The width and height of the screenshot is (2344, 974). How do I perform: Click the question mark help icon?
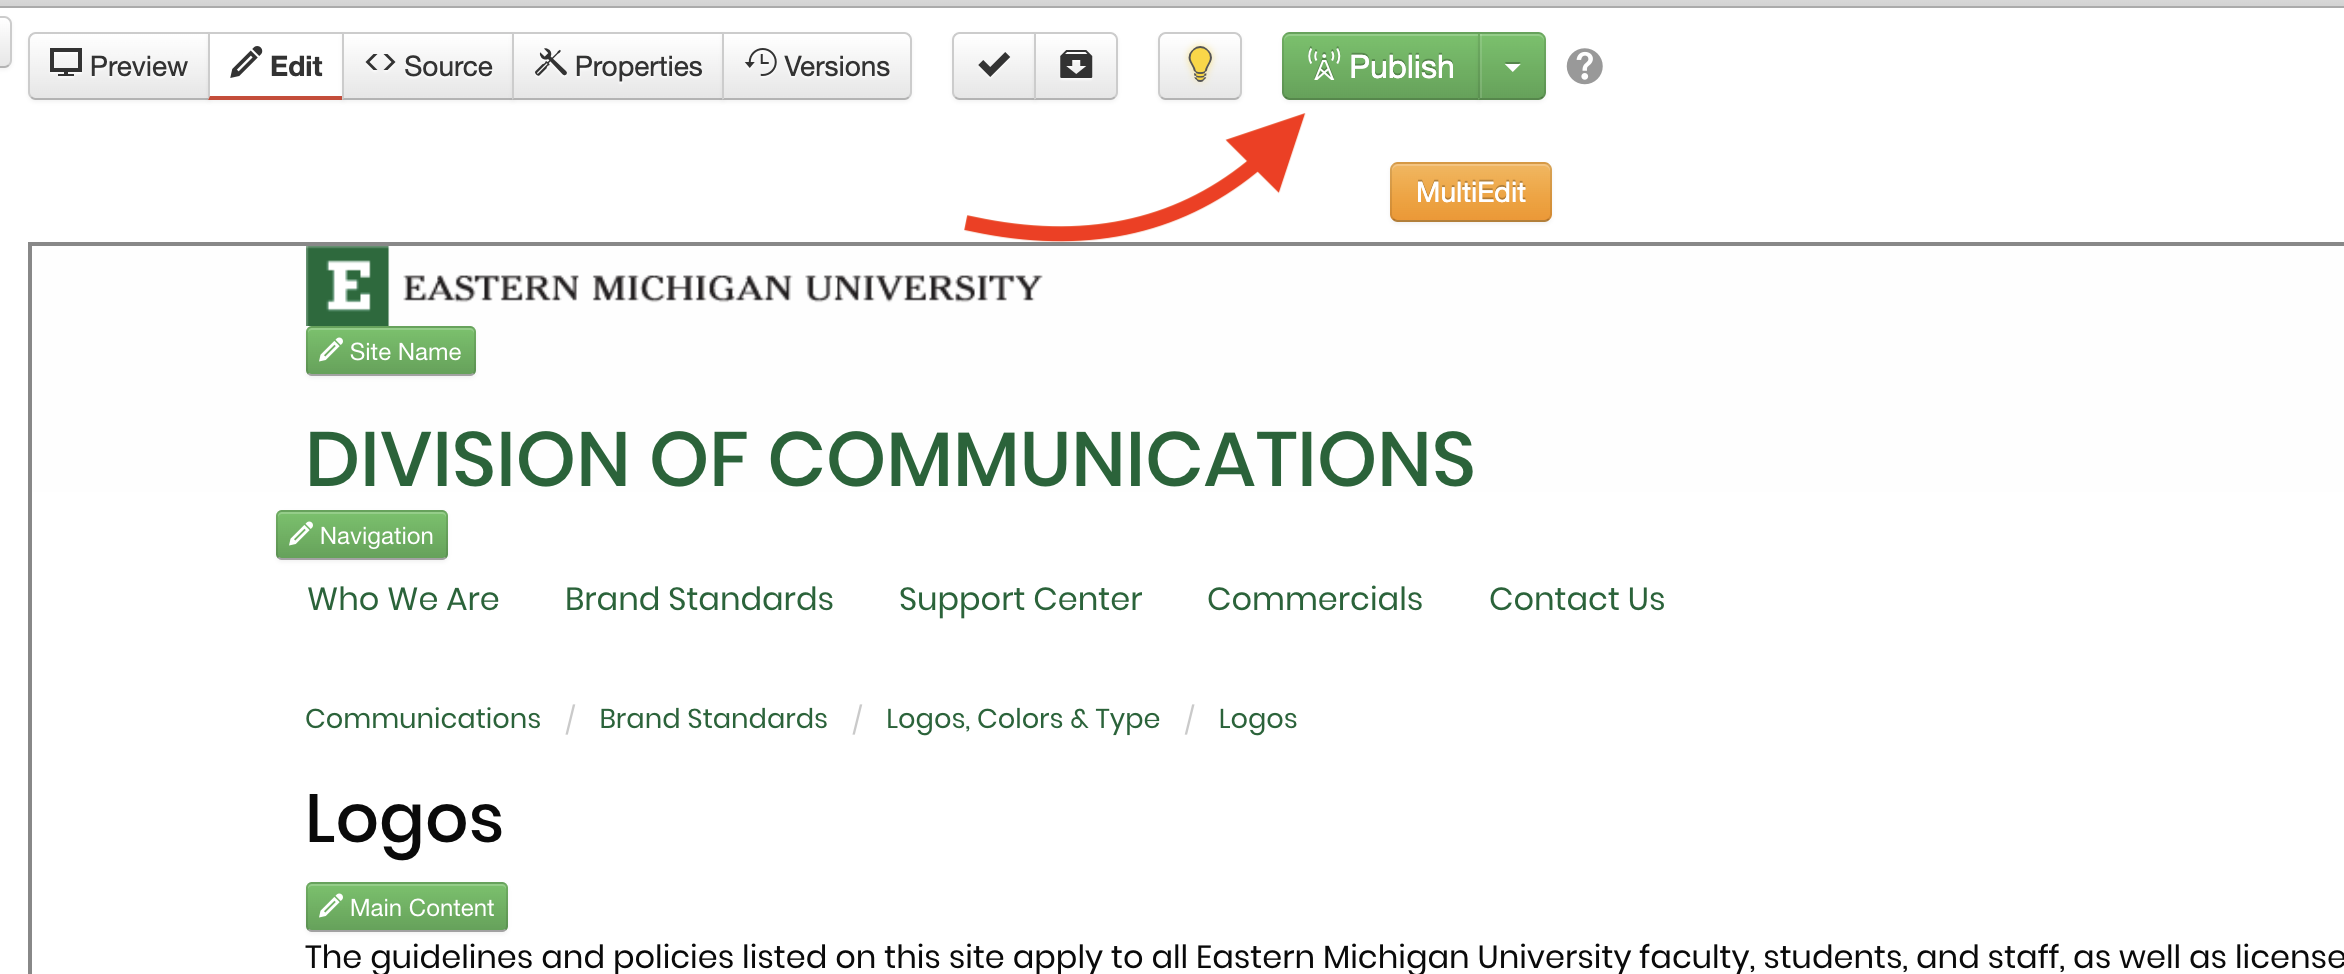(x=1584, y=67)
